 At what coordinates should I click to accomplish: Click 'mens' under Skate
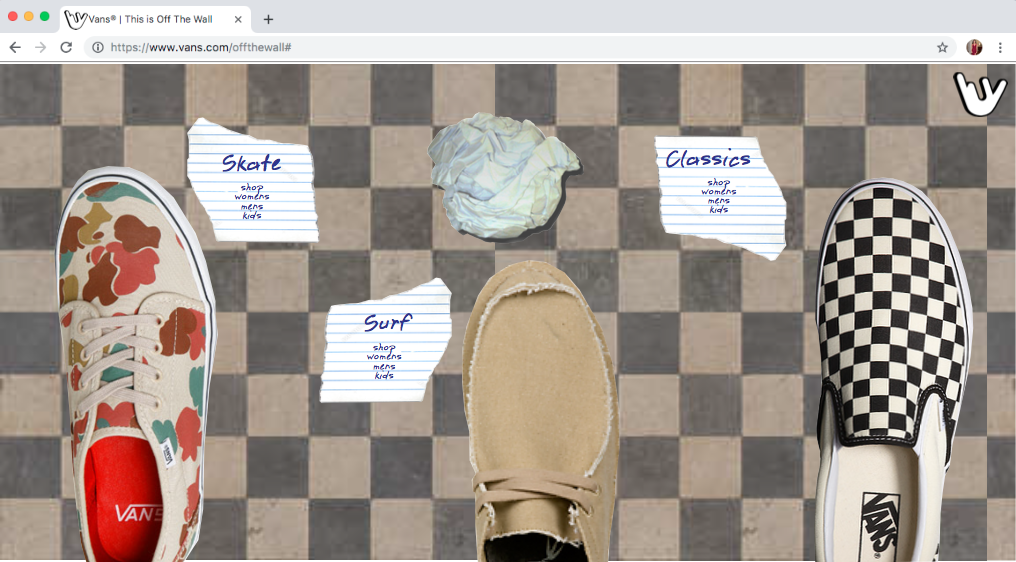(x=252, y=206)
